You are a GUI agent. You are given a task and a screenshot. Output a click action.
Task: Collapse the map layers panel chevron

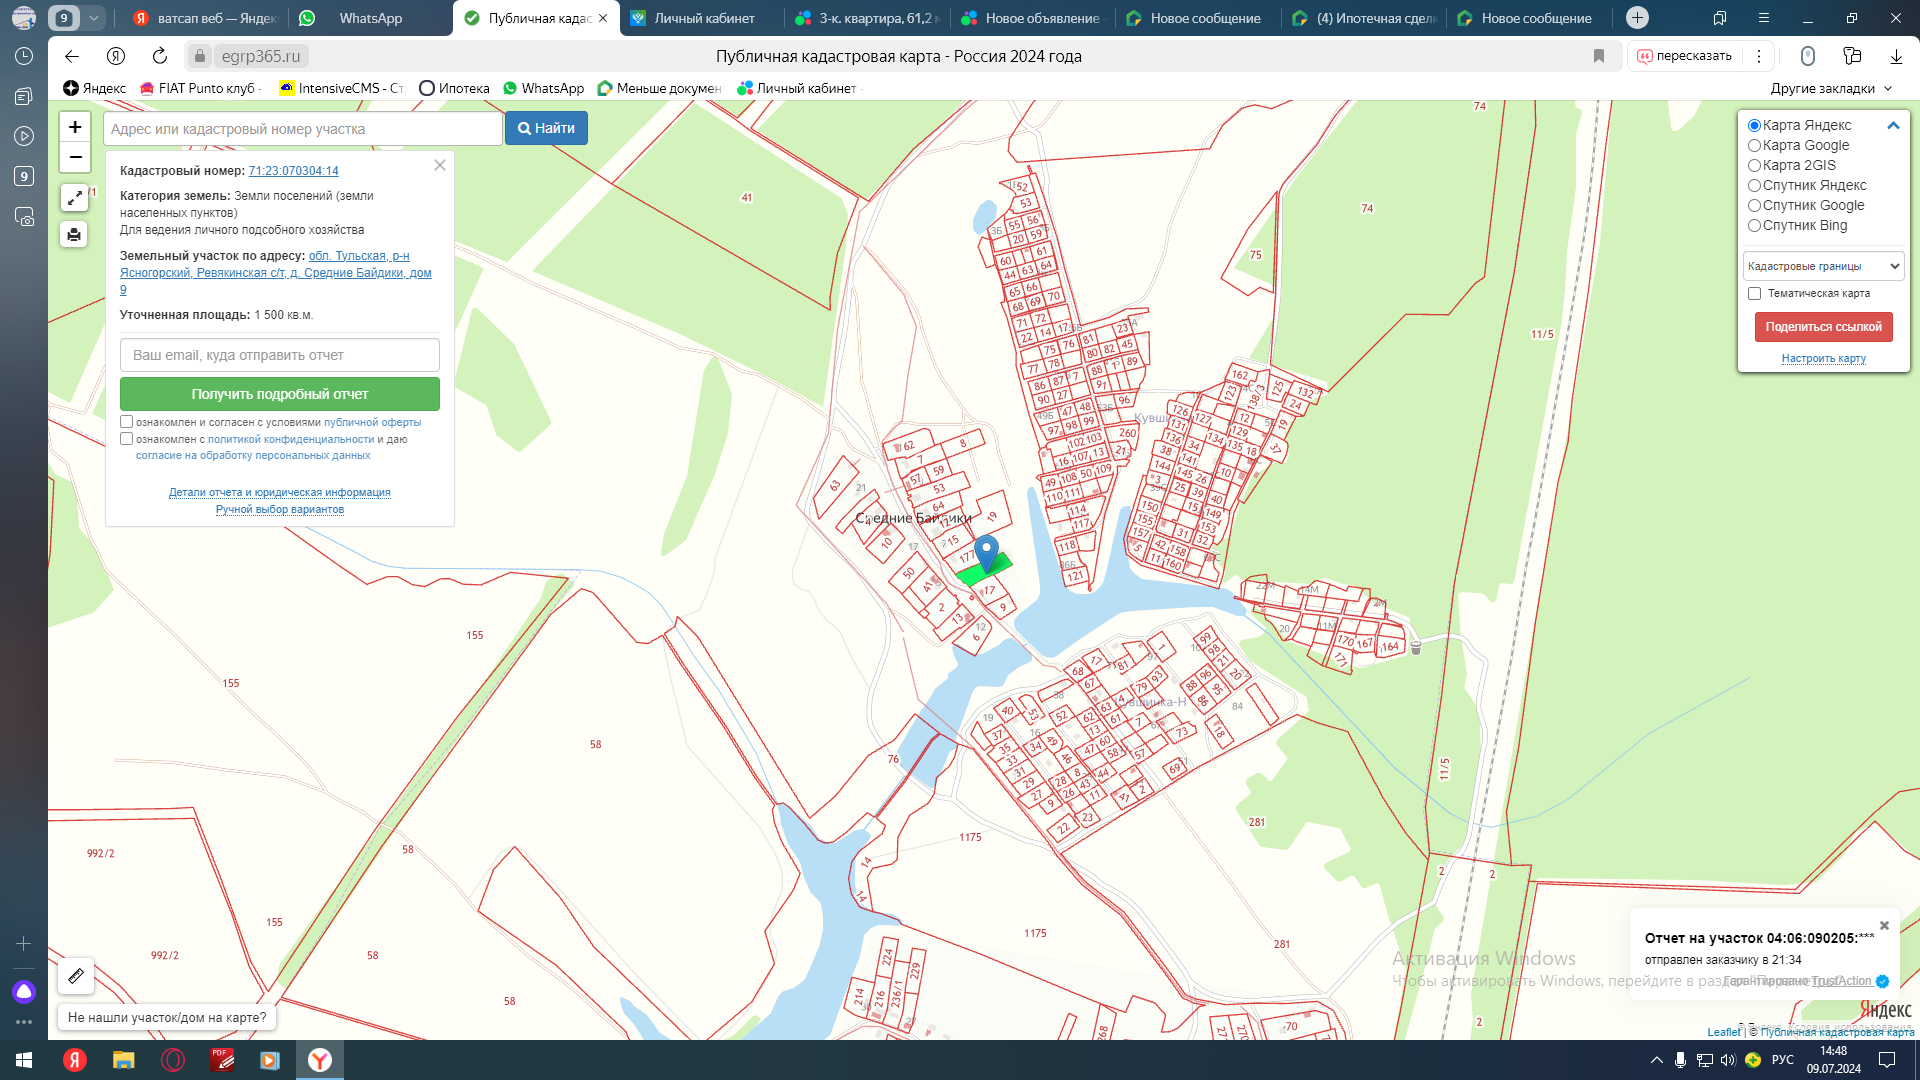point(1892,126)
